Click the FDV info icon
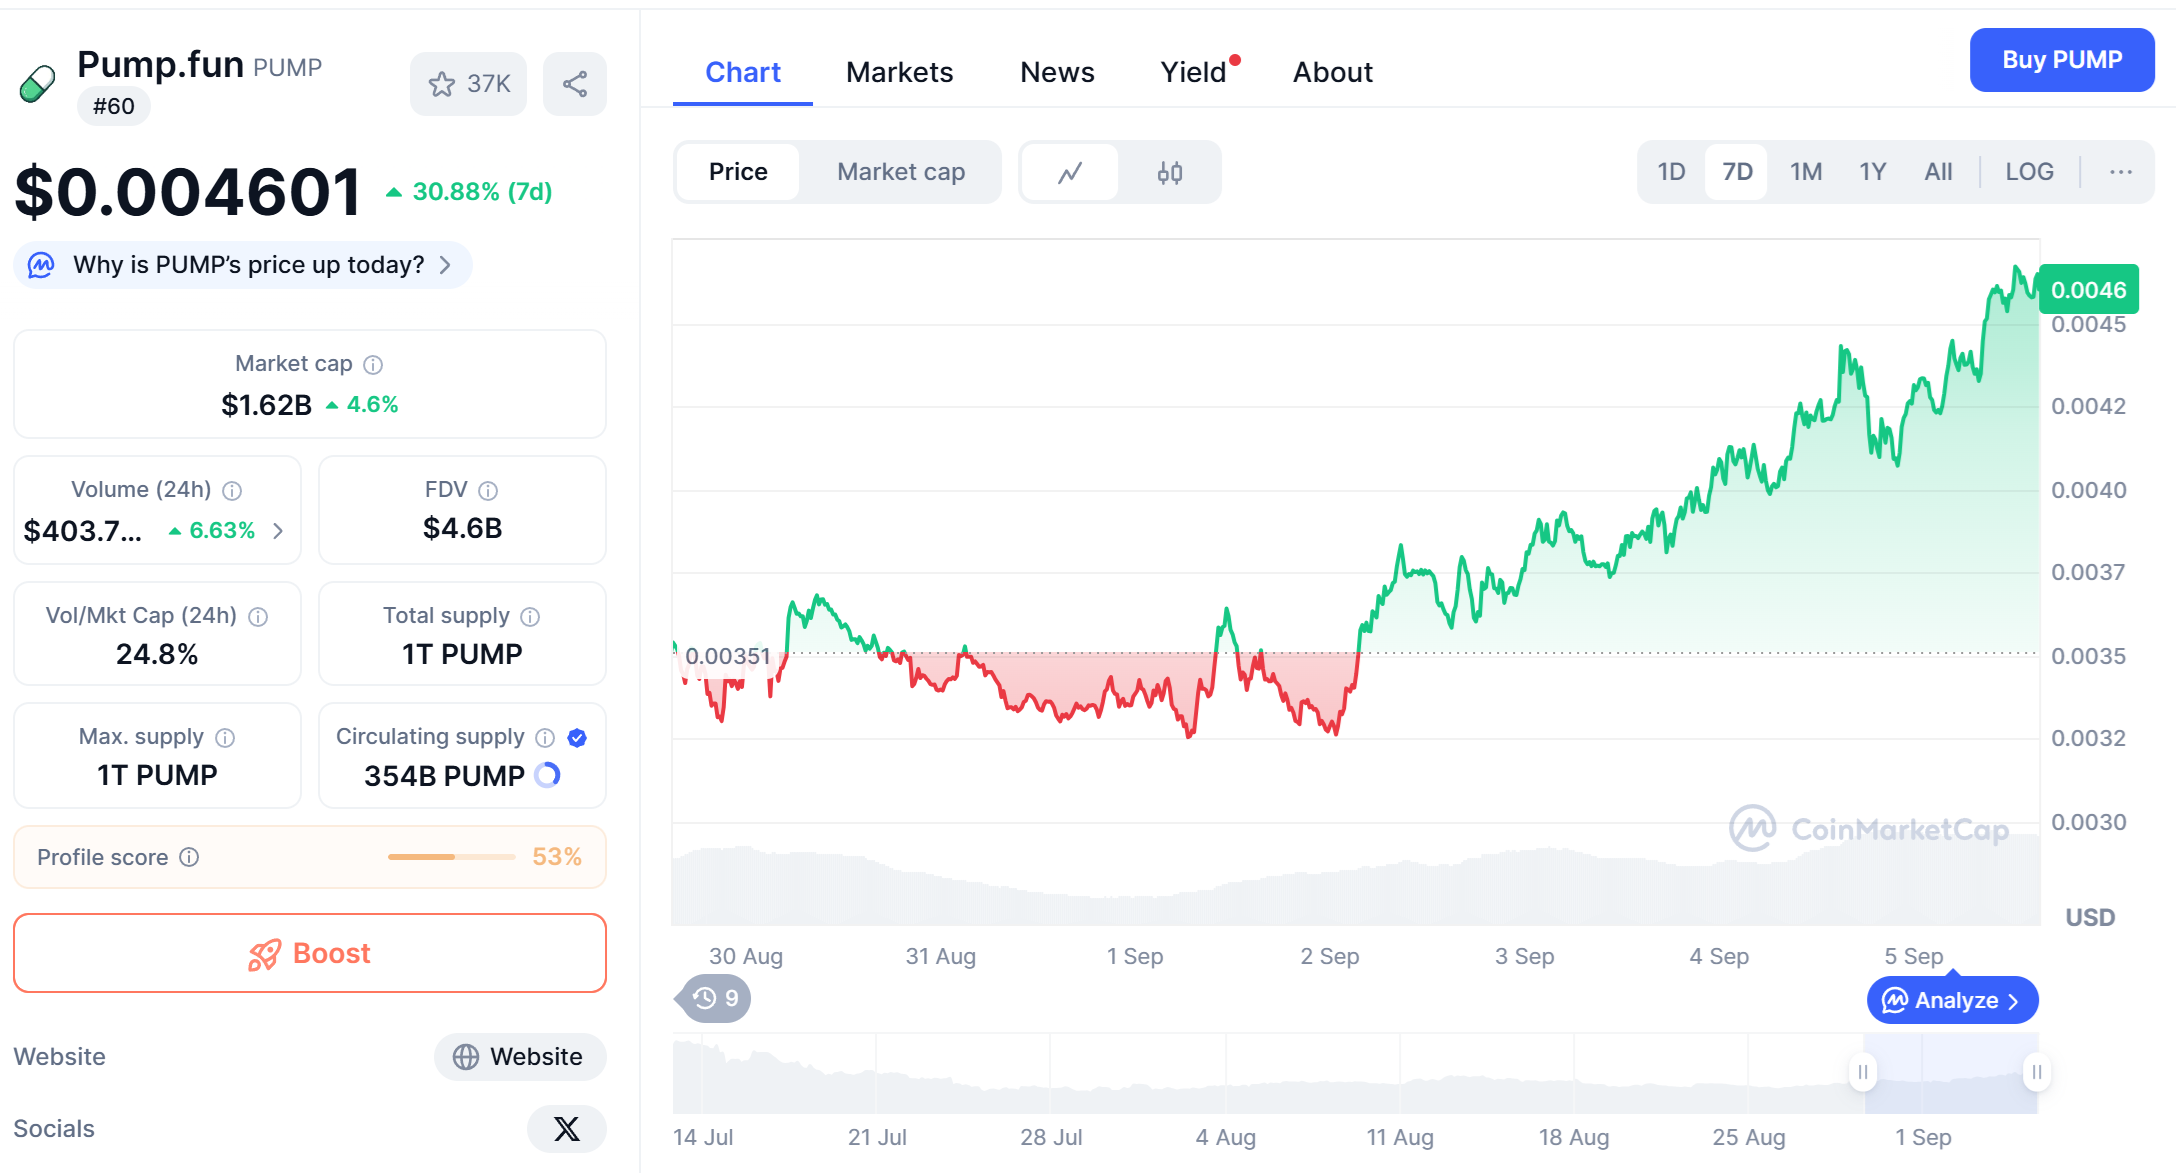Viewport: 2176px width, 1173px height. [x=488, y=491]
